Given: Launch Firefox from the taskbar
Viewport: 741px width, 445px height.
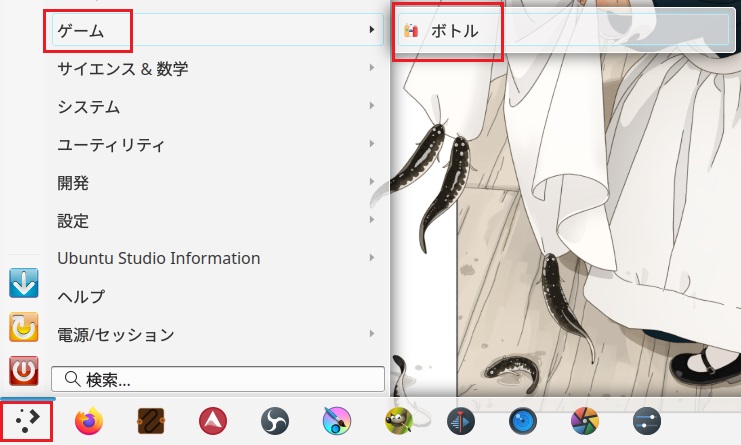Looking at the screenshot, I should (x=89, y=422).
